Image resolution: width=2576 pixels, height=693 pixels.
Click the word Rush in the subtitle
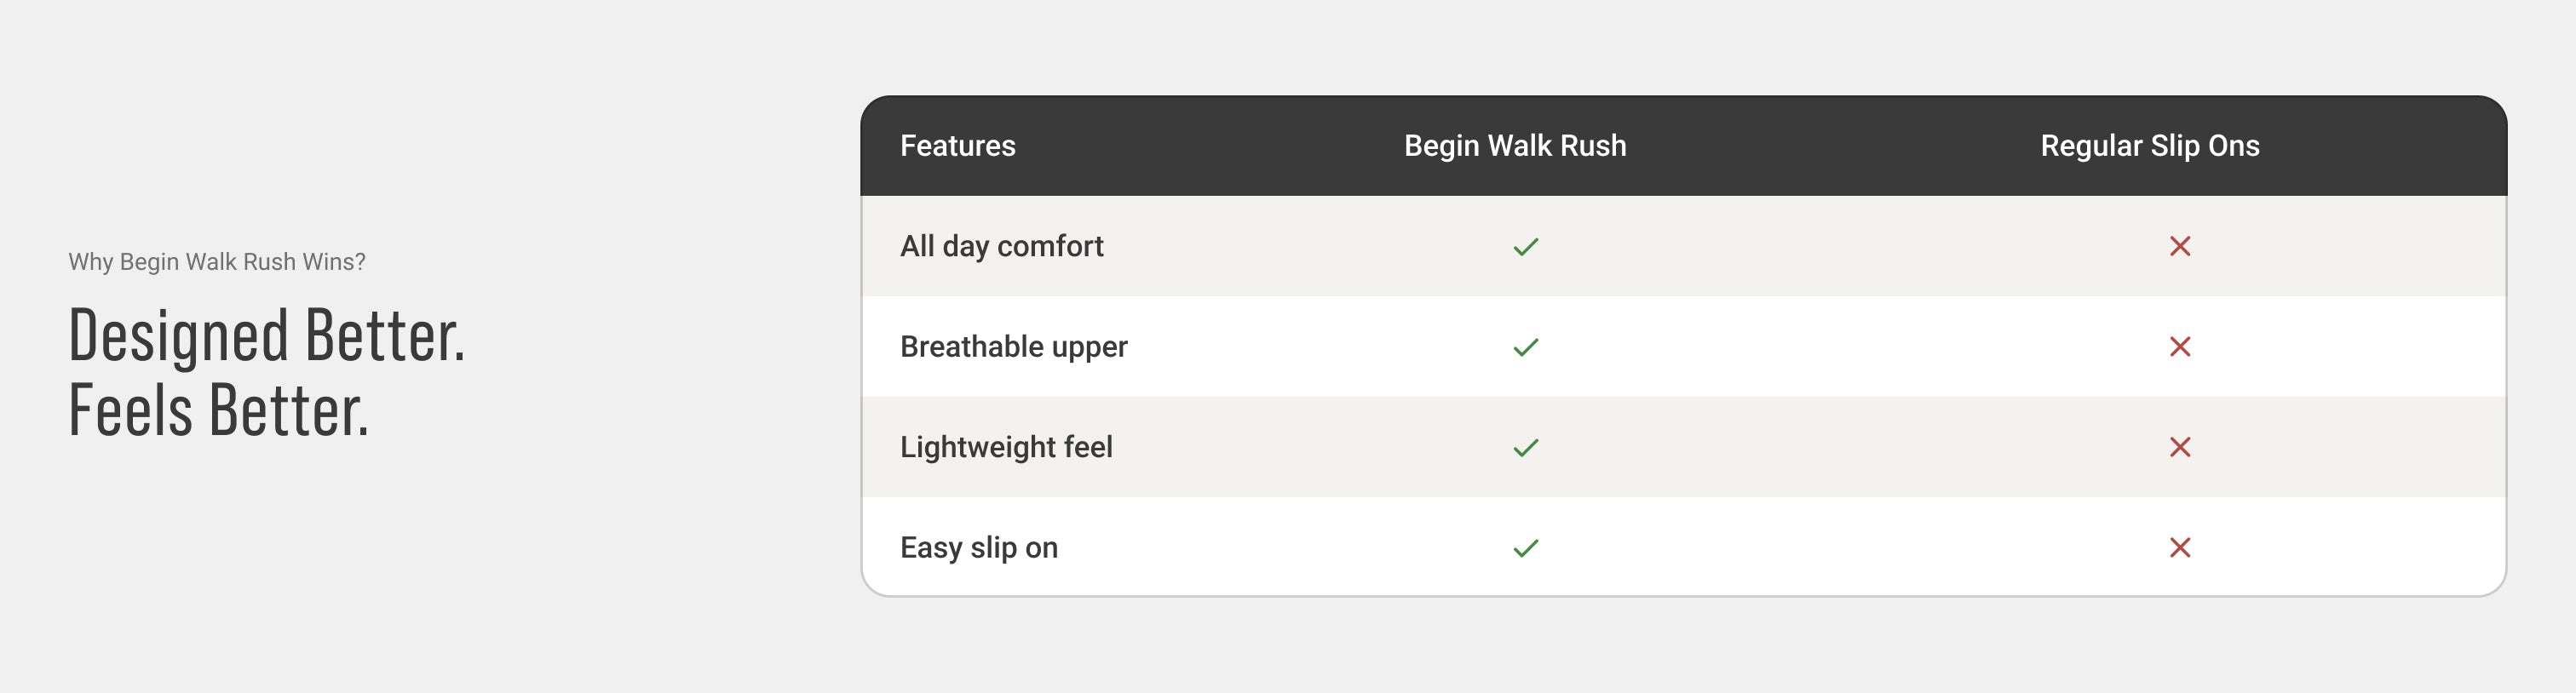point(269,262)
